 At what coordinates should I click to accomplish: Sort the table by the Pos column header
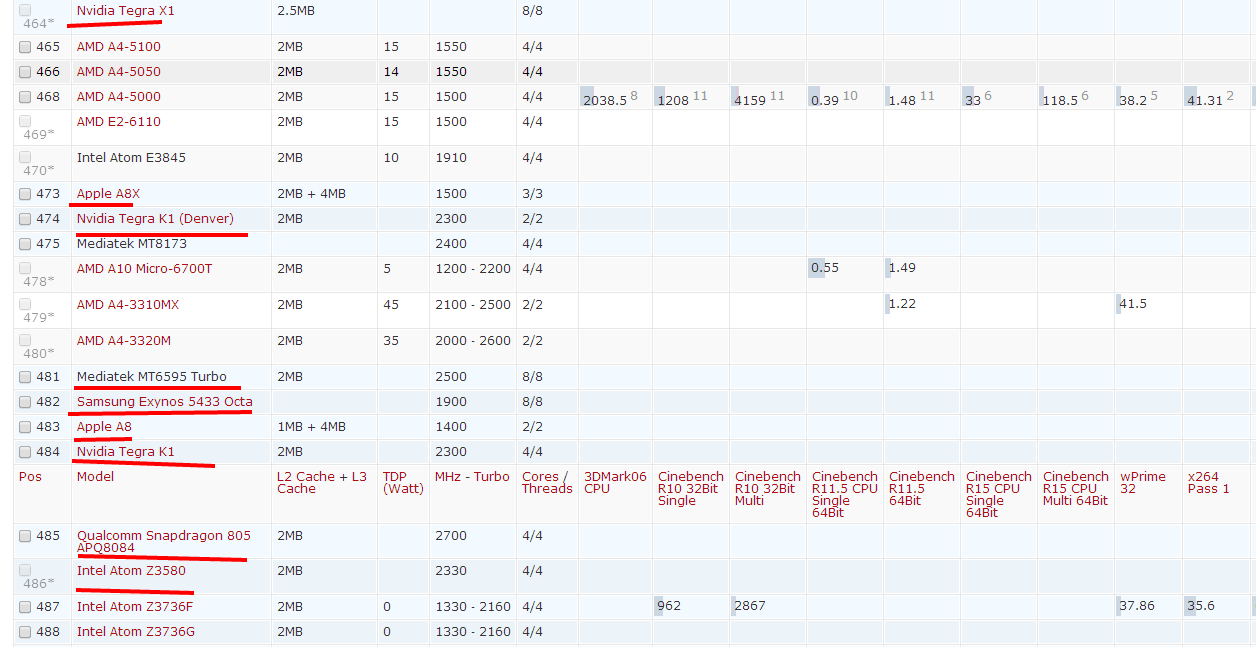click(x=31, y=477)
